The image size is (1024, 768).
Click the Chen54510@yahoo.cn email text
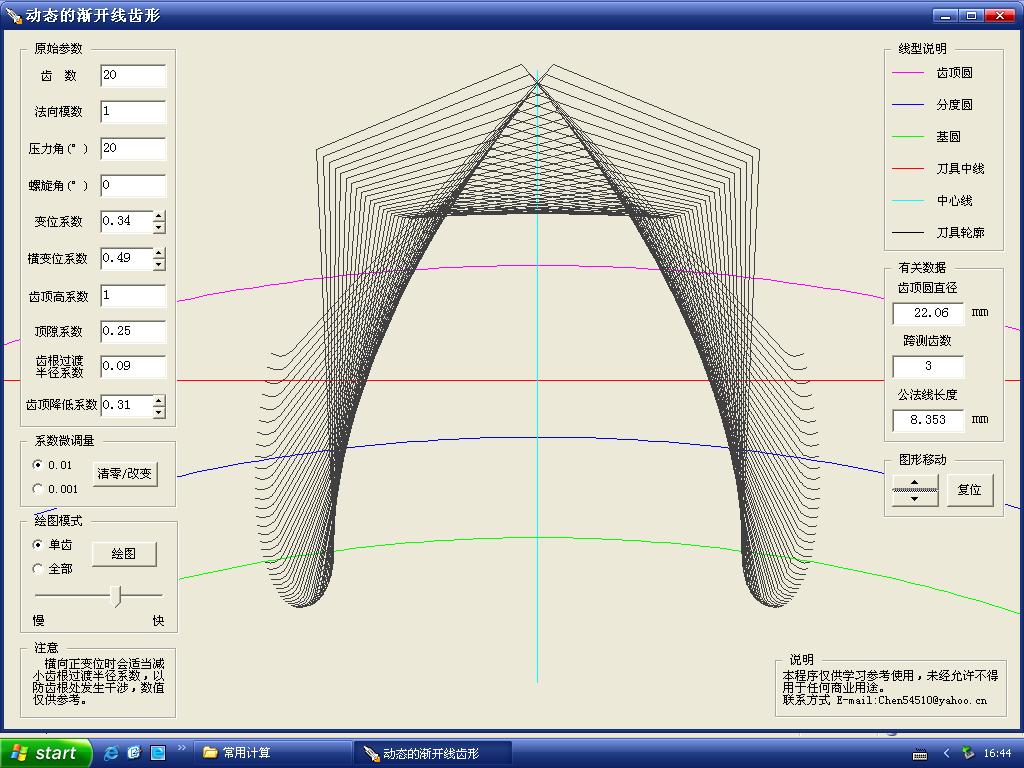click(x=933, y=700)
